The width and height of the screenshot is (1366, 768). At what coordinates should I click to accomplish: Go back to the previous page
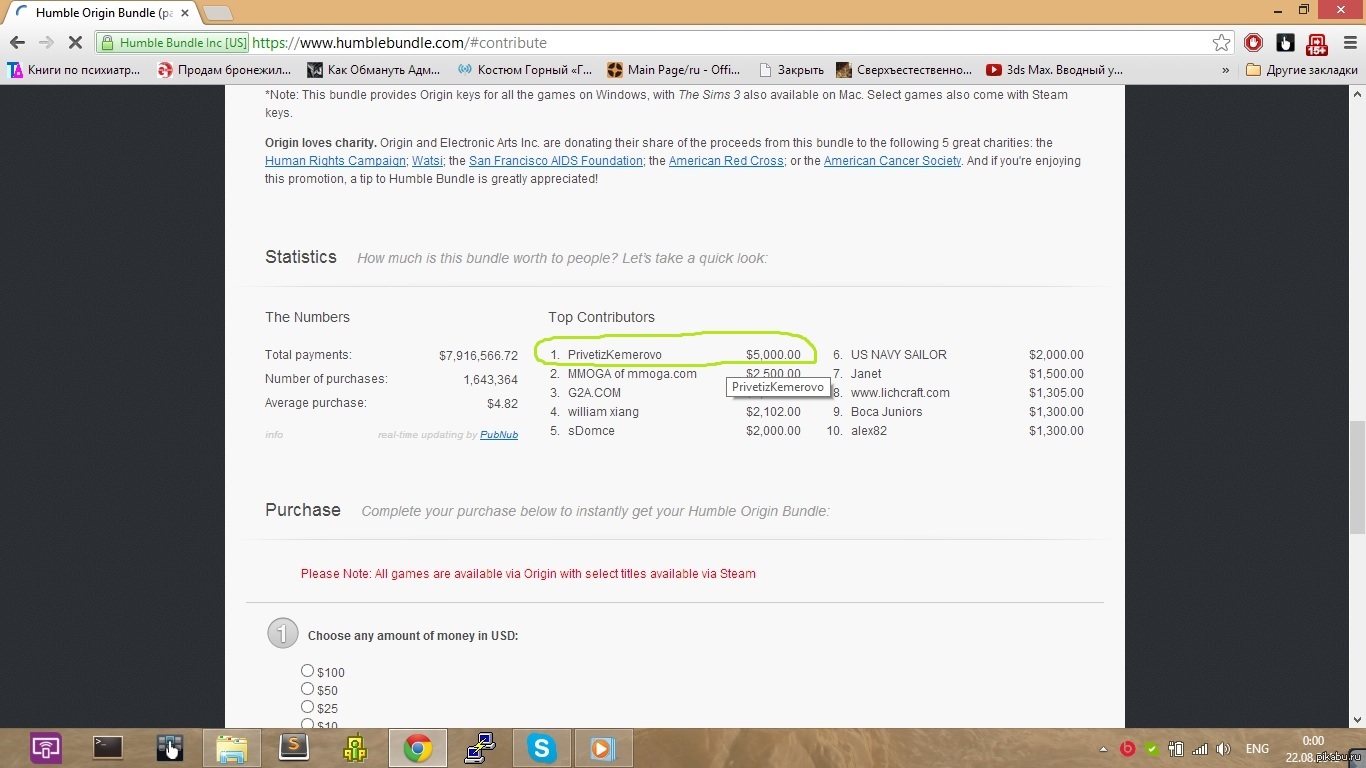17,43
